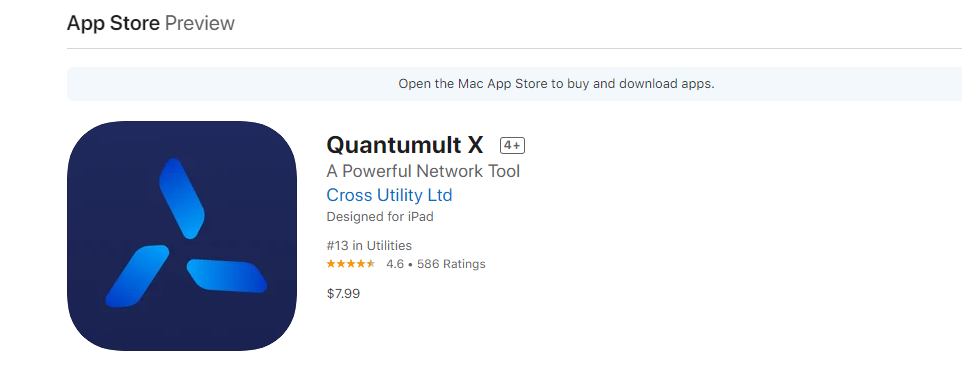The image size is (962, 380).
Task: Click the 586 Ratings text
Action: (x=451, y=264)
